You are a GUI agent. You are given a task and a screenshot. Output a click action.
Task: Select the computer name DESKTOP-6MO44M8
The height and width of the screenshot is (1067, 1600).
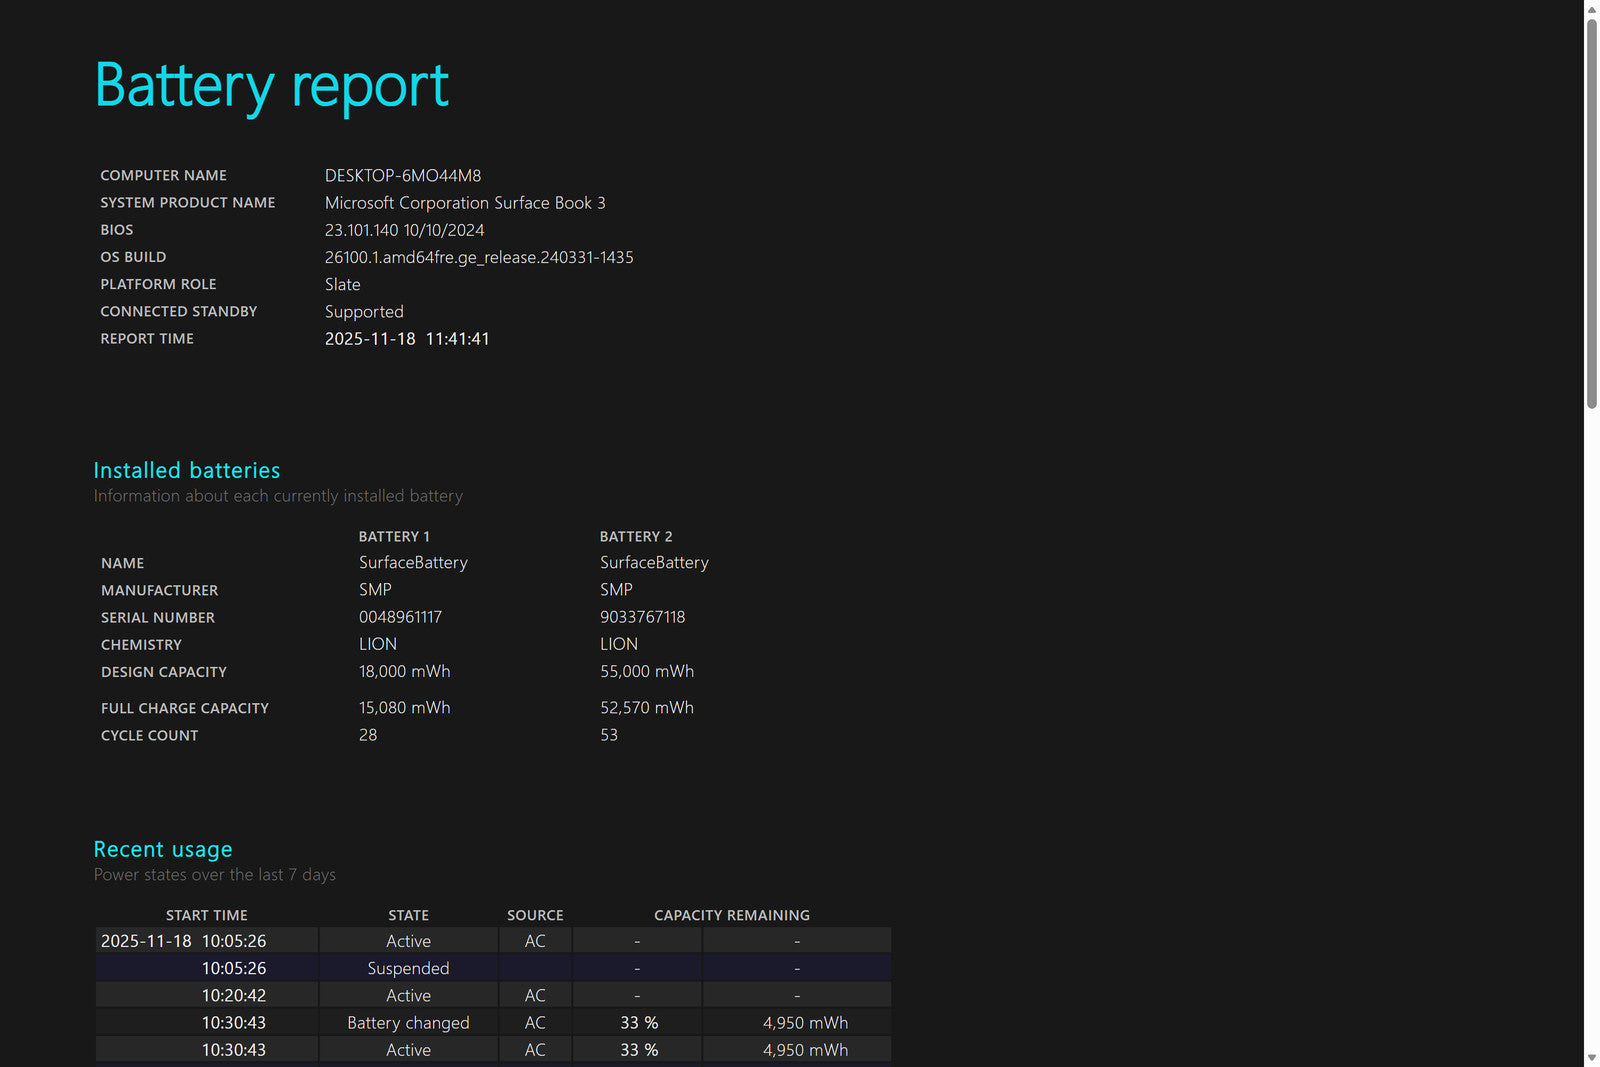pos(402,176)
